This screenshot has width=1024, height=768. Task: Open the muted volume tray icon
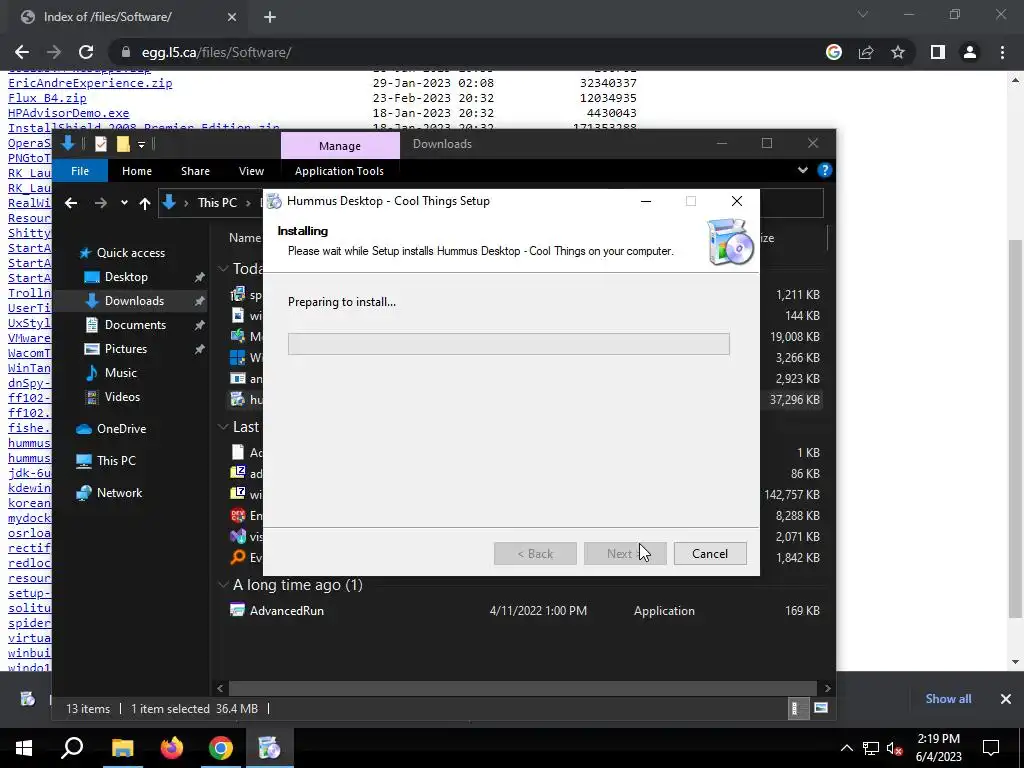(x=894, y=748)
